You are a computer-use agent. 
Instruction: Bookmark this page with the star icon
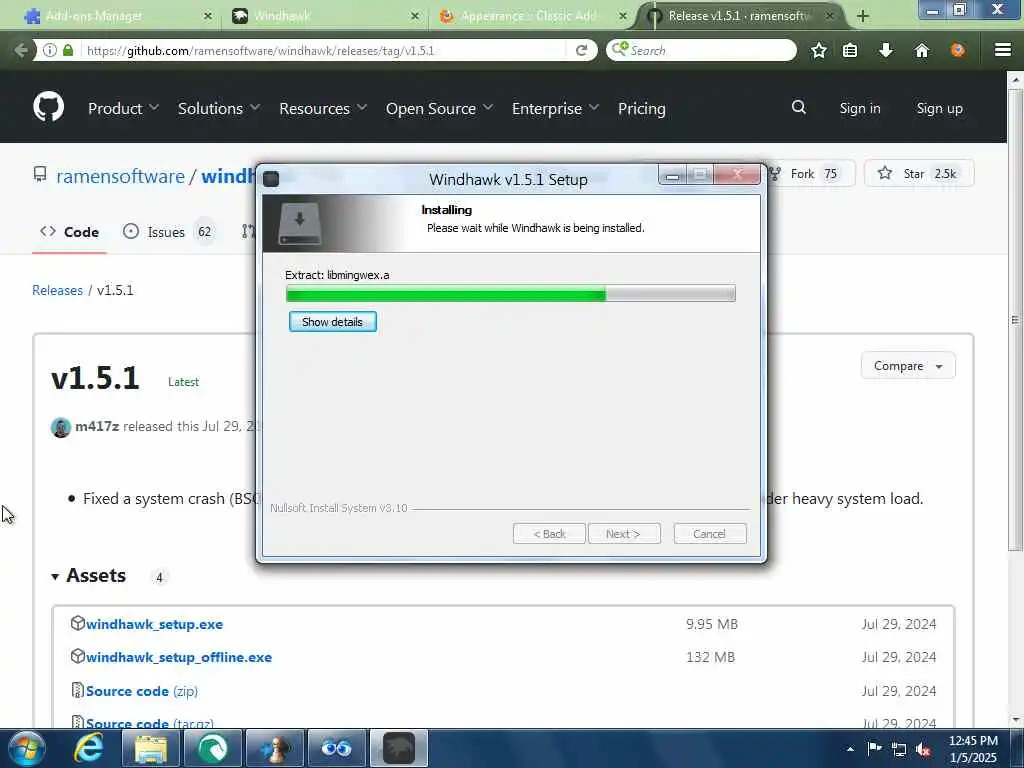click(818, 50)
